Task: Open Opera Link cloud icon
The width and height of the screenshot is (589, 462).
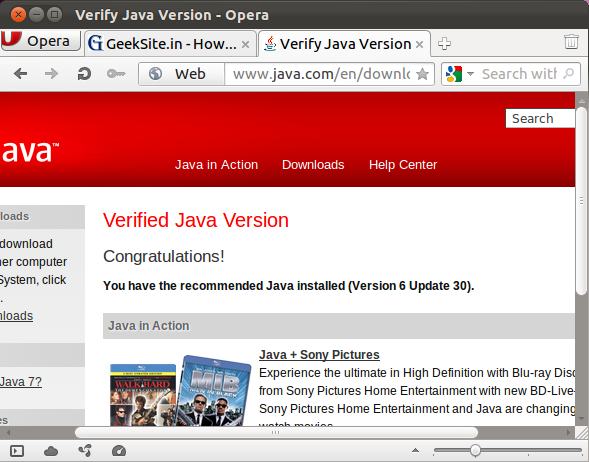Action: [x=51, y=451]
